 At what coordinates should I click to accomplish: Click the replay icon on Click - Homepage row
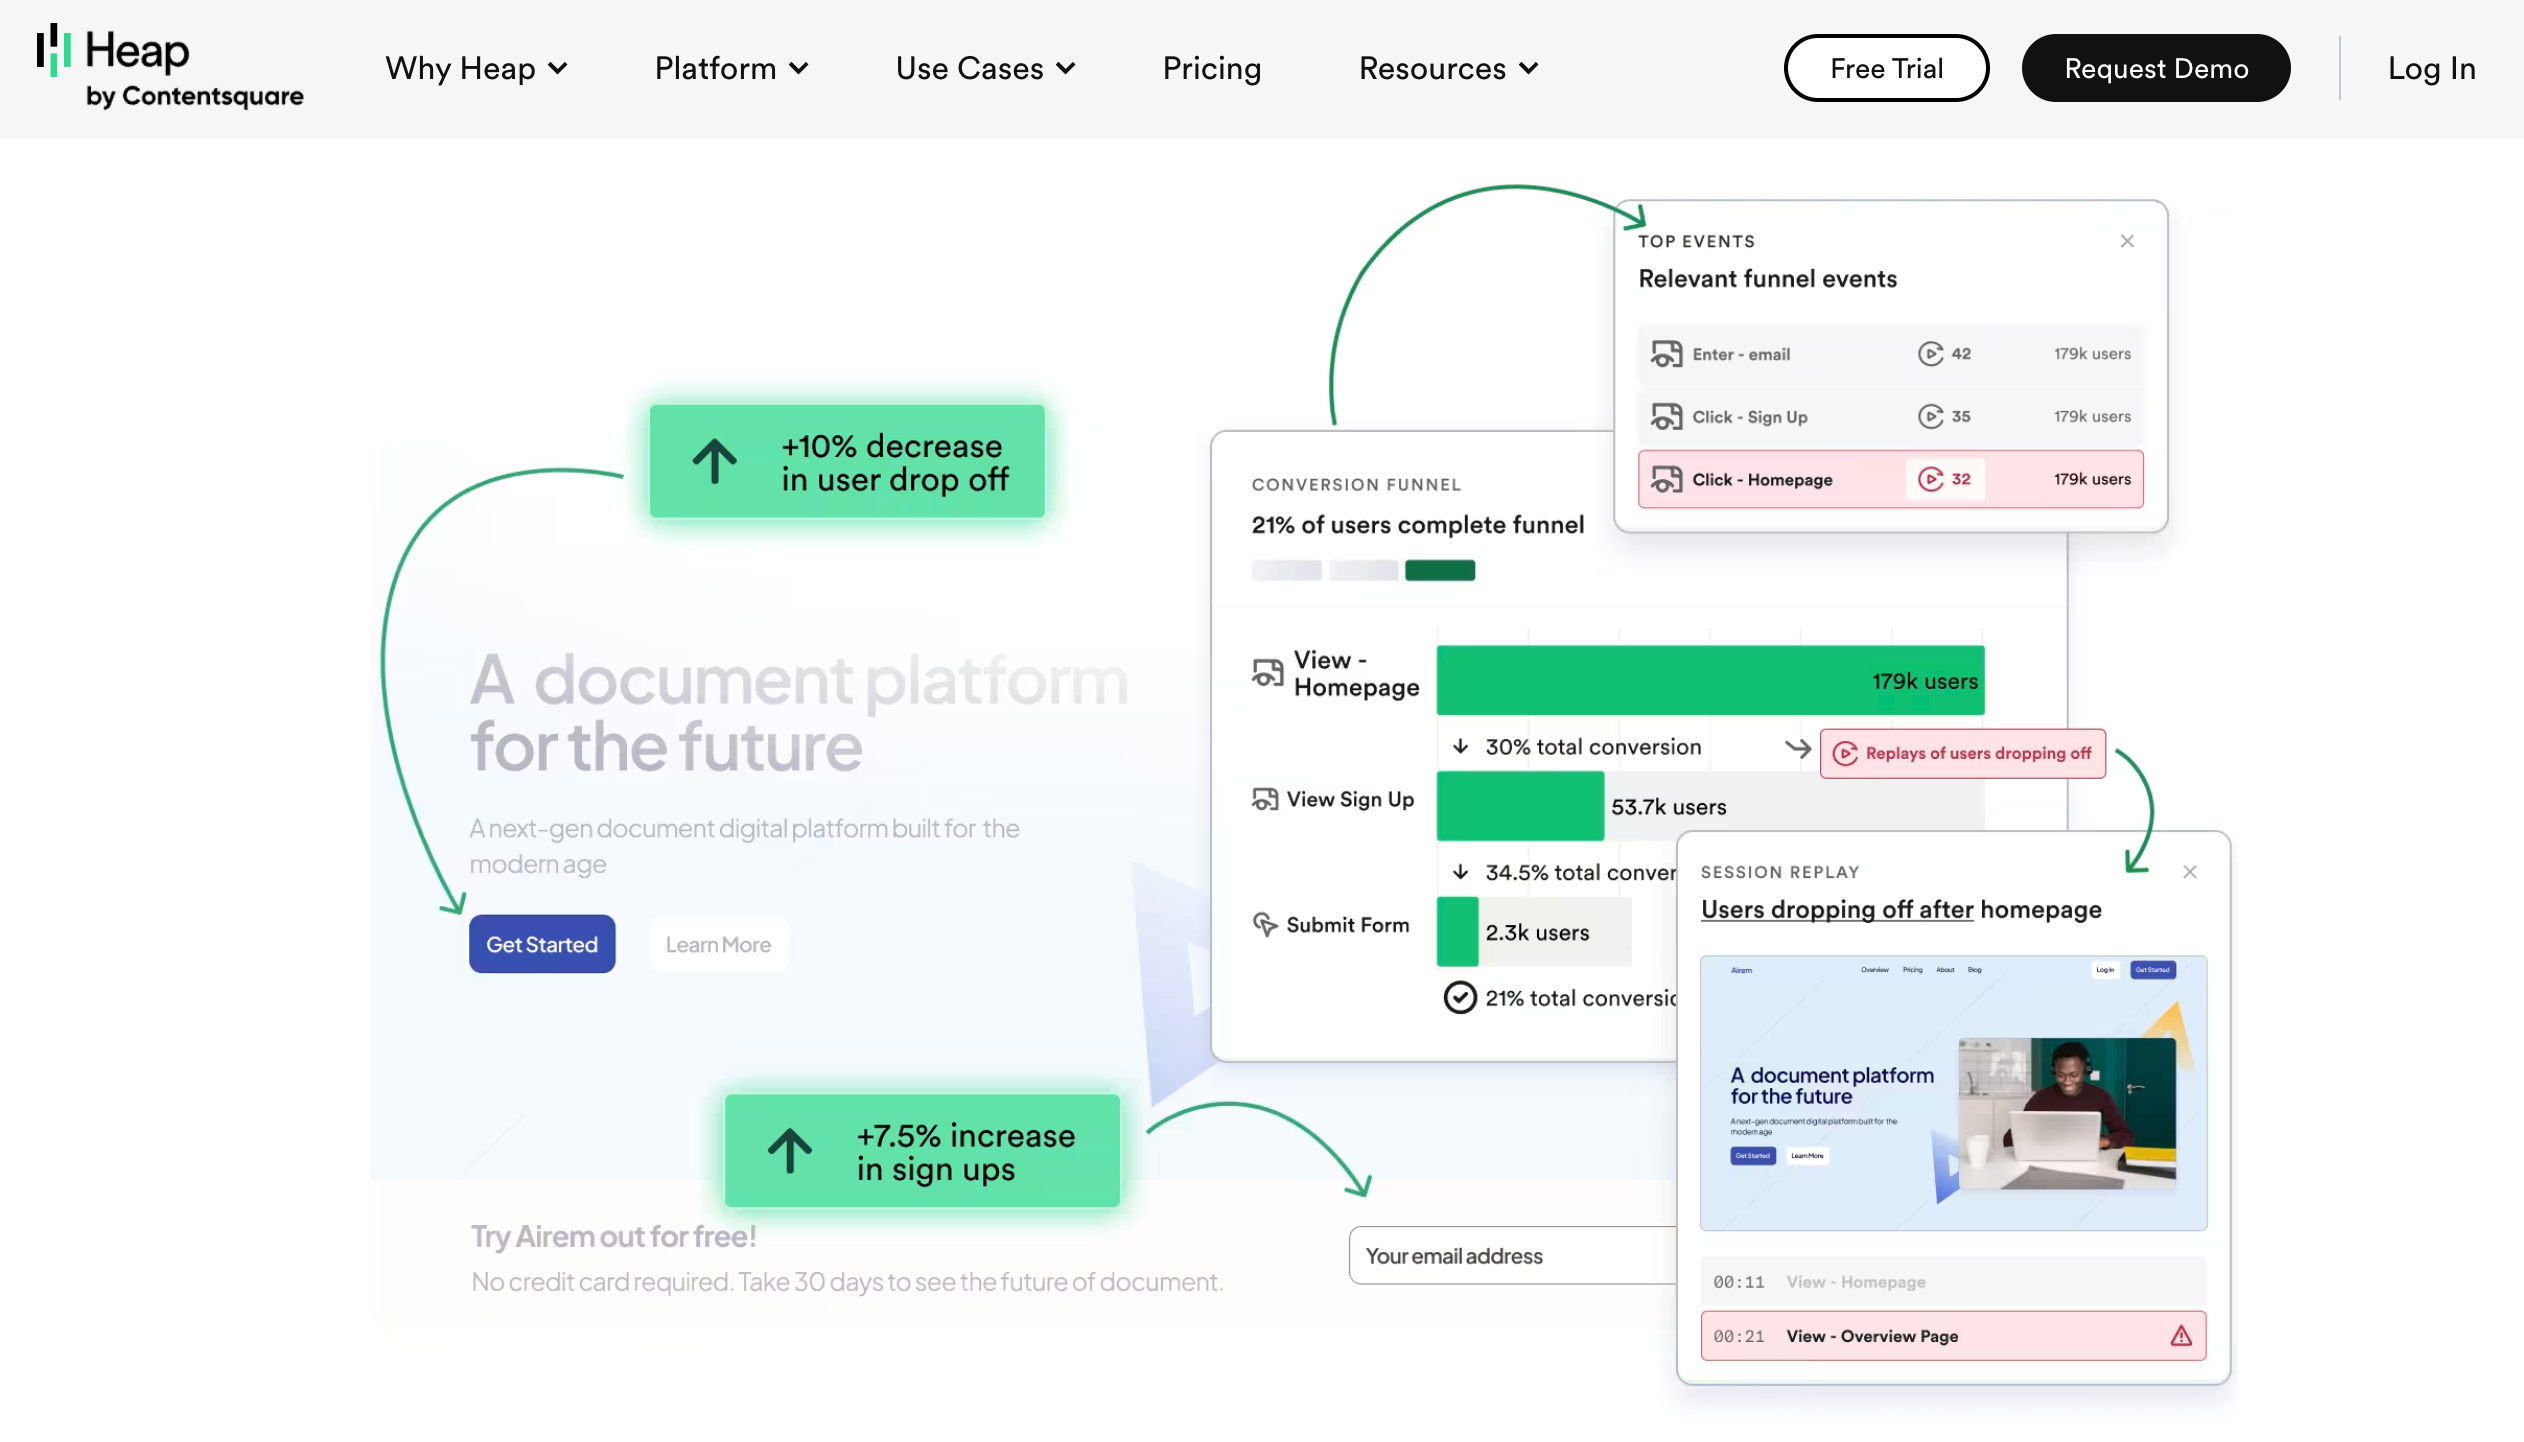click(x=1930, y=480)
